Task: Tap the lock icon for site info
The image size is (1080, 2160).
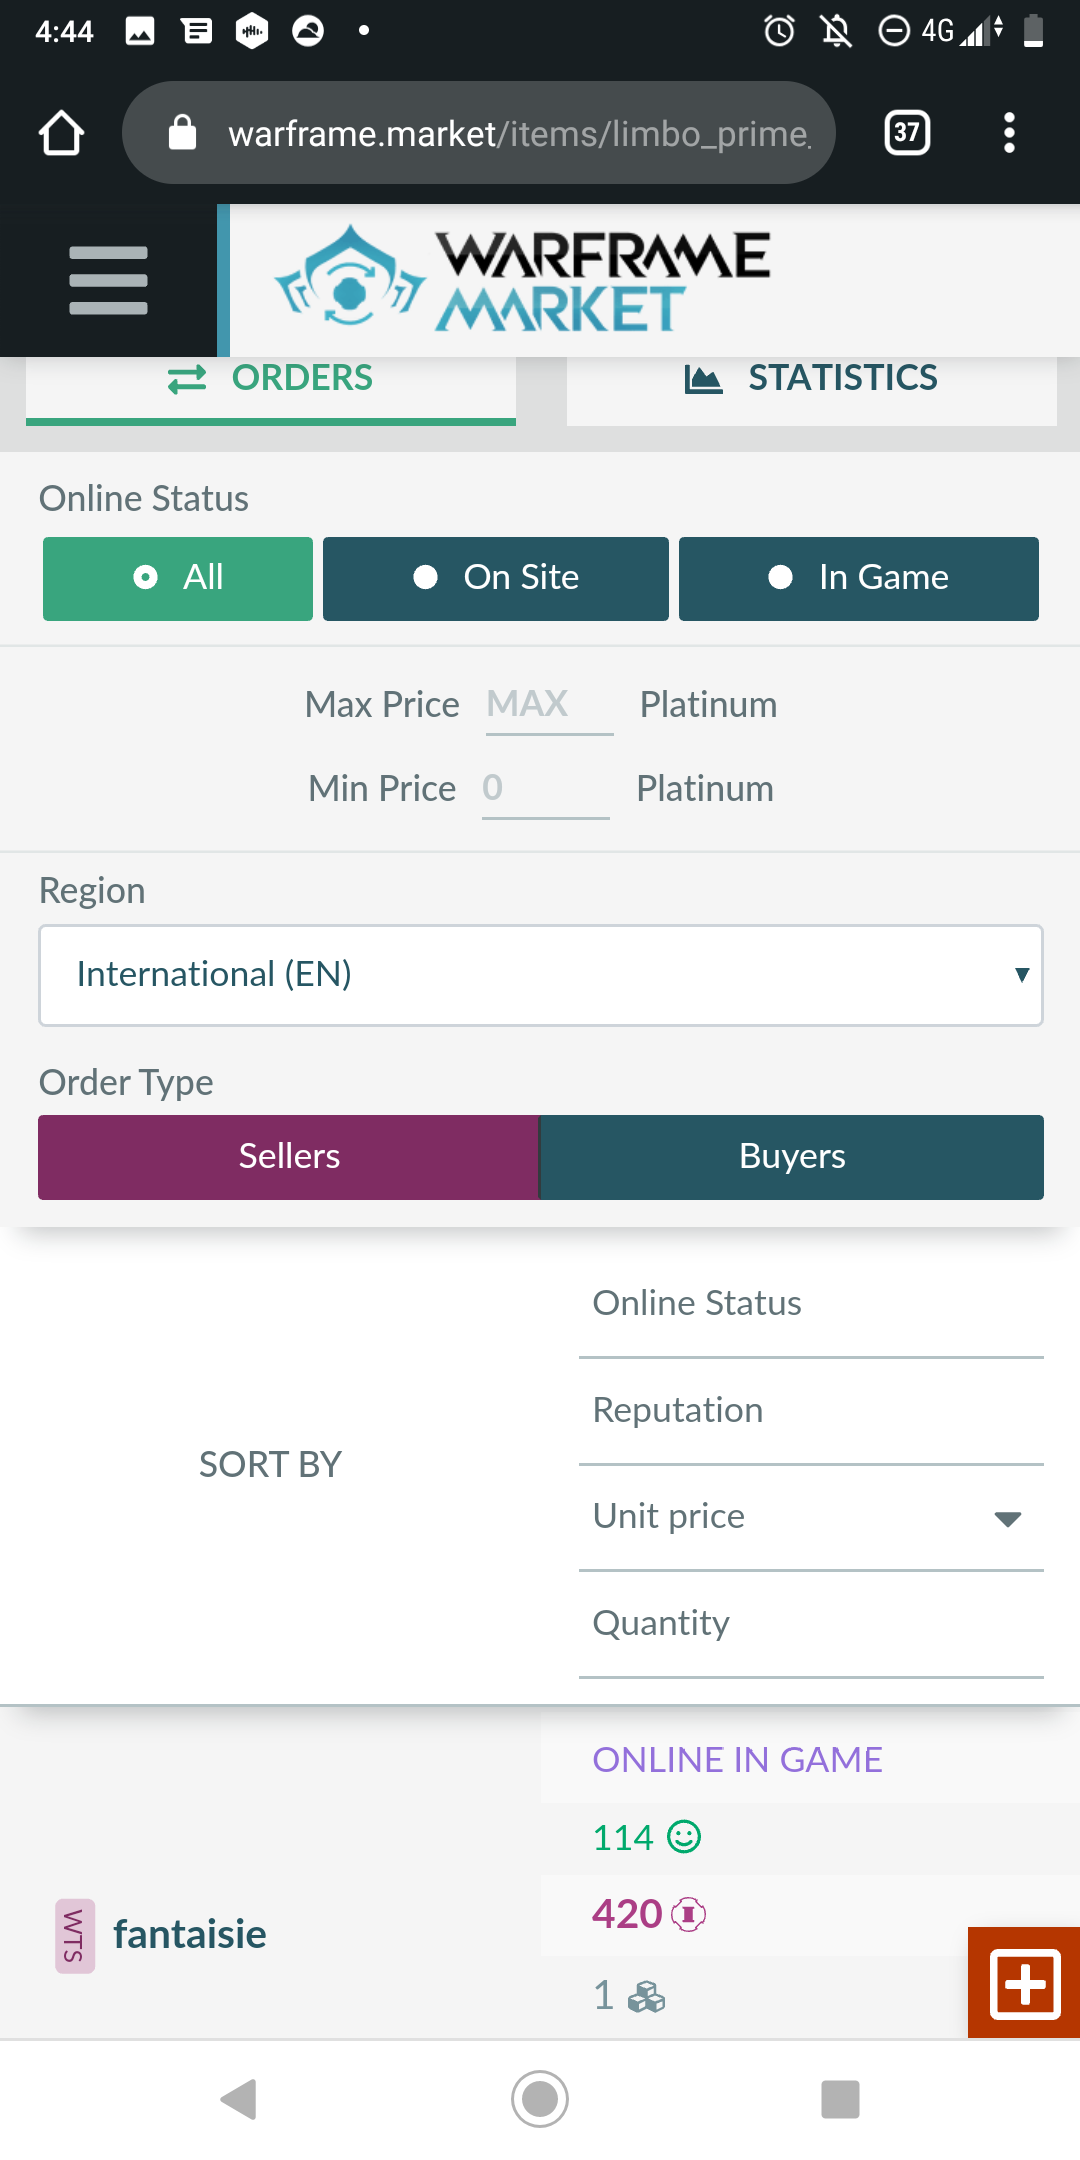Action: click(182, 132)
